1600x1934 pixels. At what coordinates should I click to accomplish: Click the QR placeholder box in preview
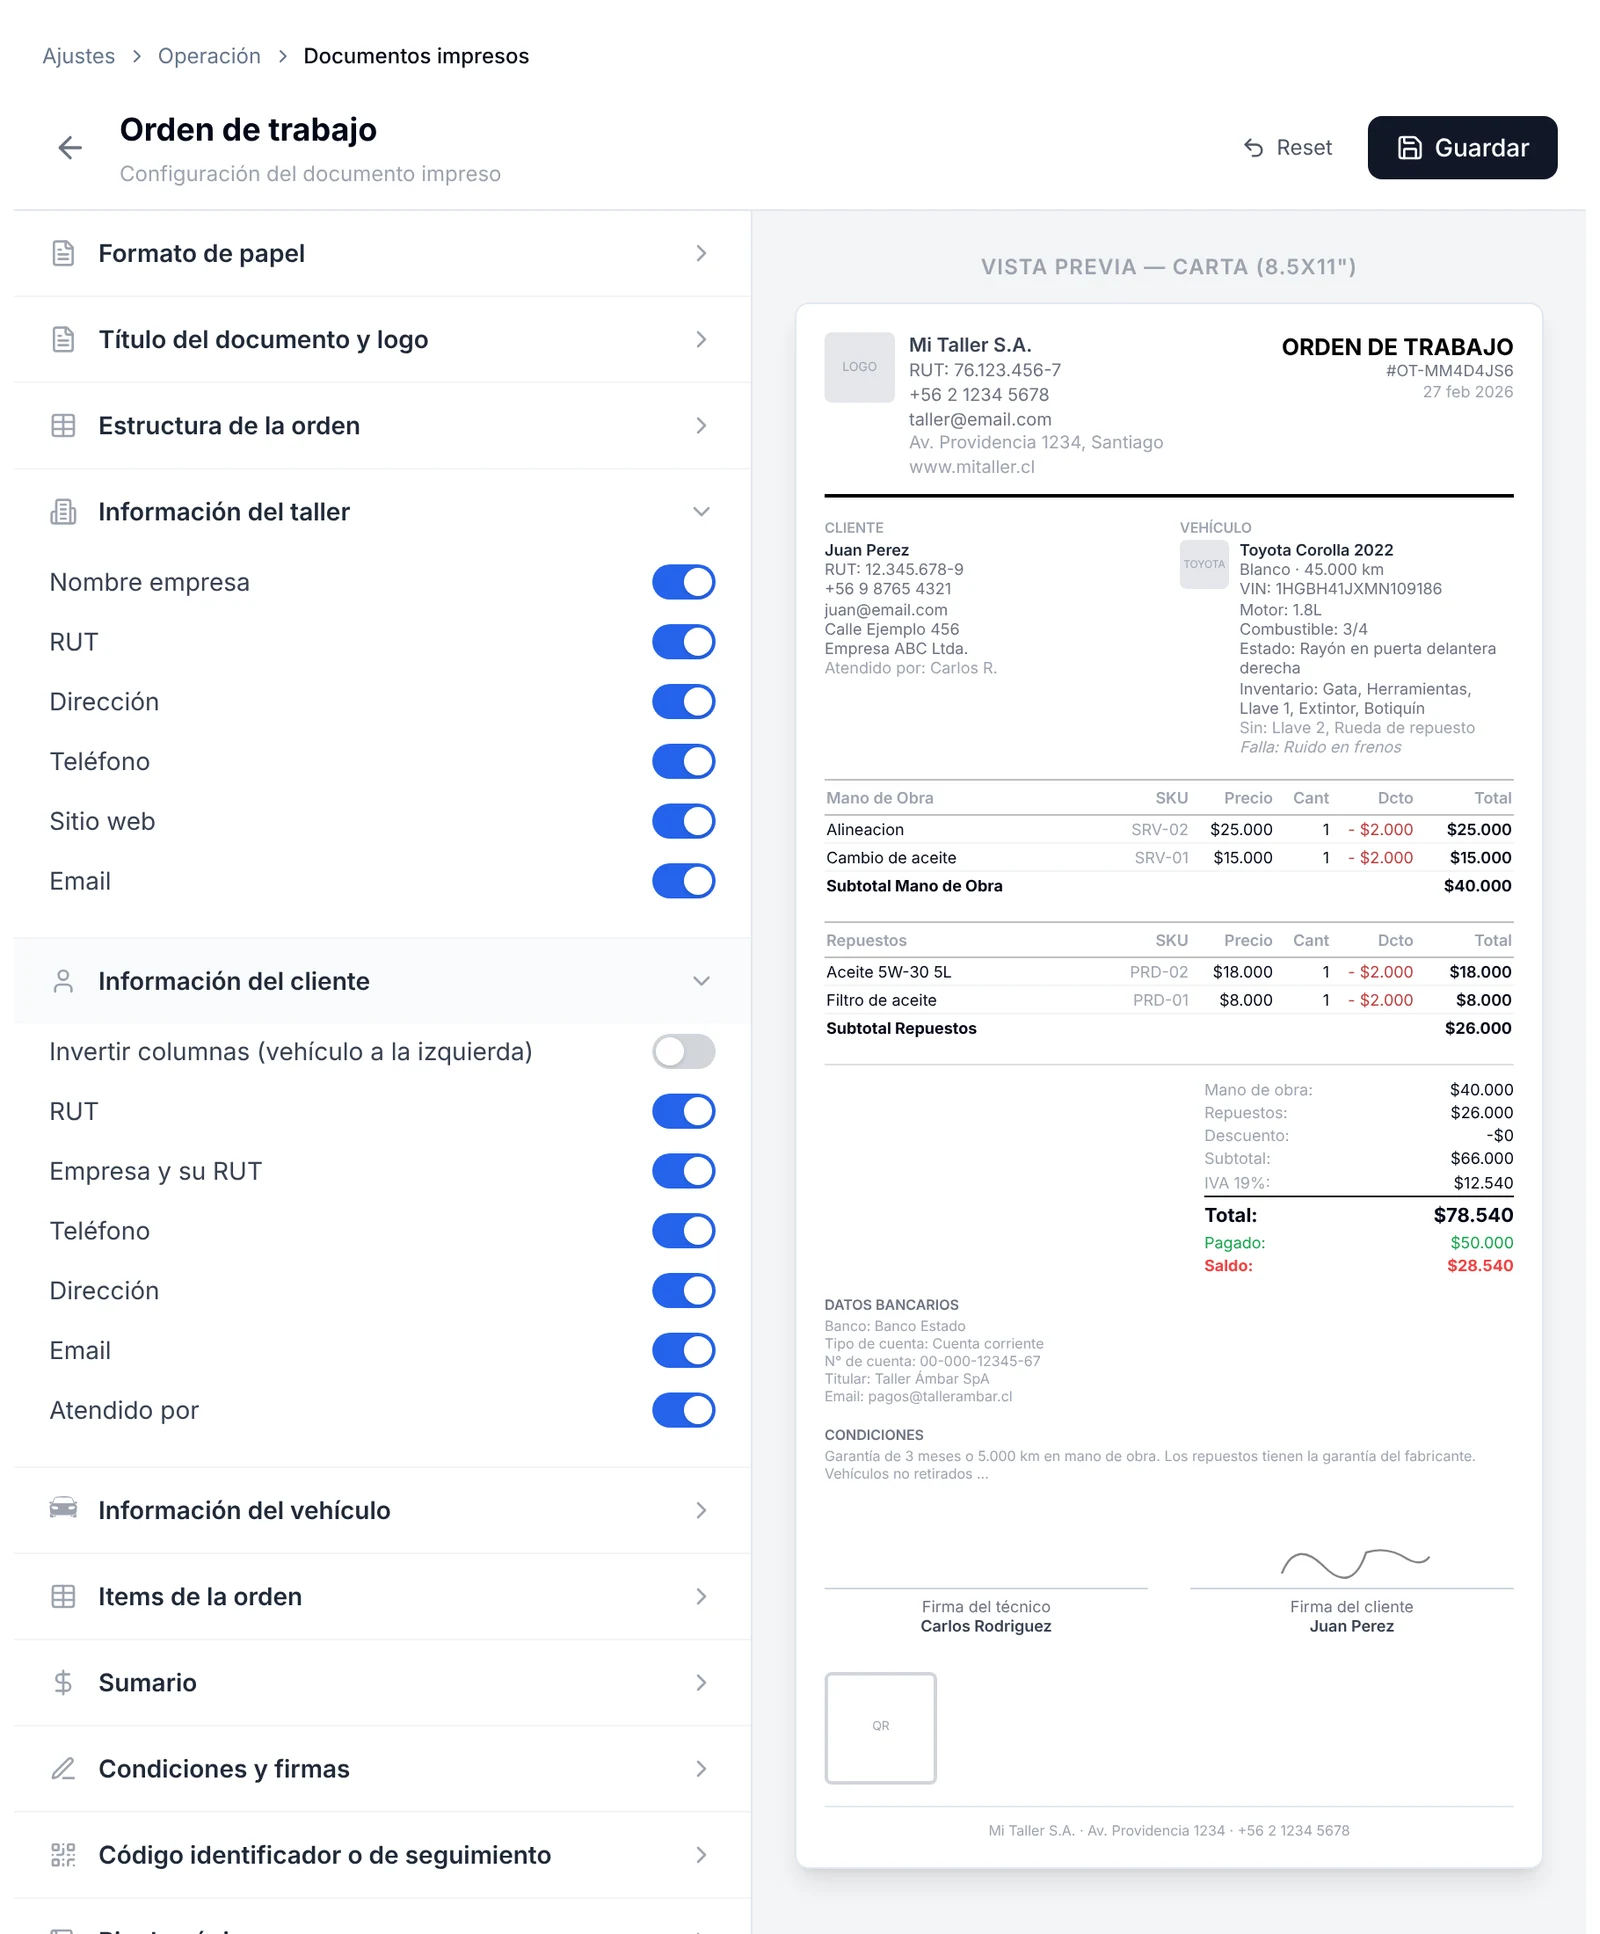click(x=880, y=1727)
